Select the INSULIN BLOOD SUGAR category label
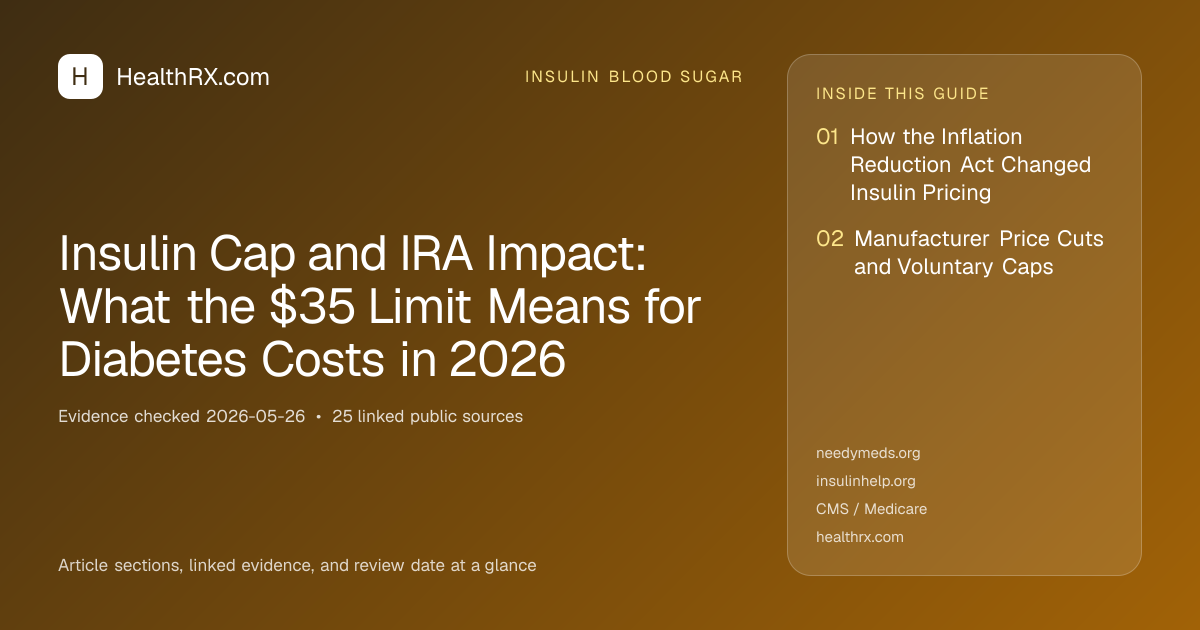The height and width of the screenshot is (630, 1200). pos(634,77)
